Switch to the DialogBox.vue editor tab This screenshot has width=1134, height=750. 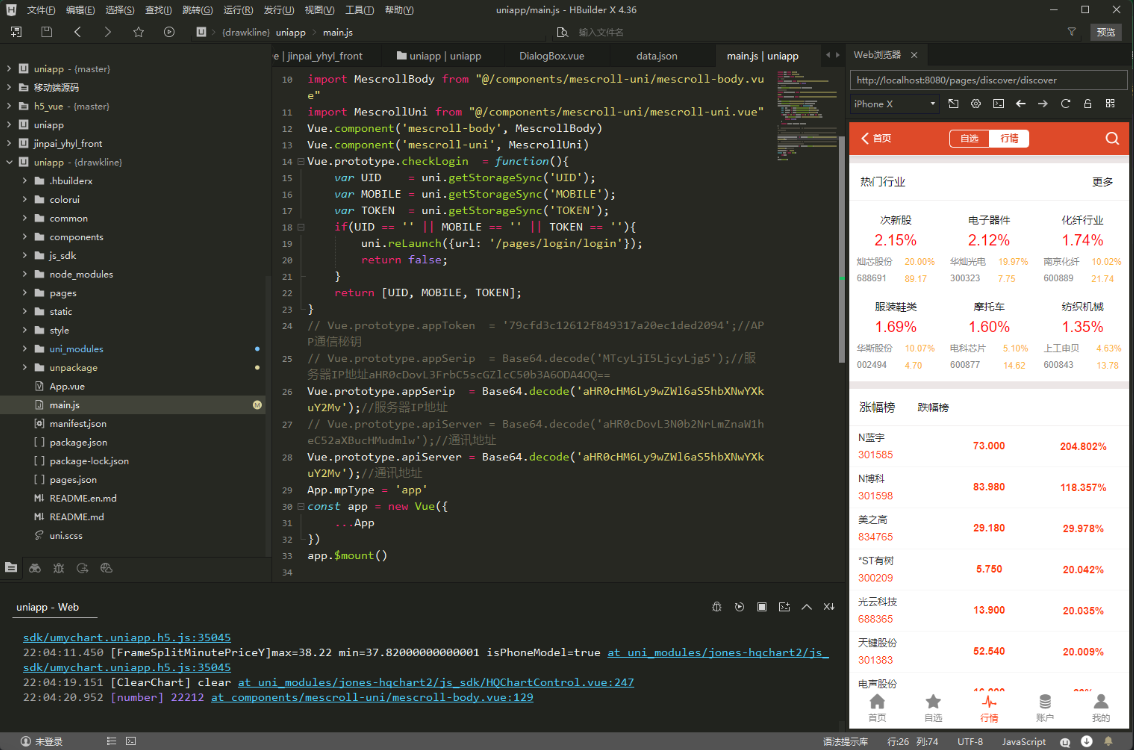click(552, 56)
